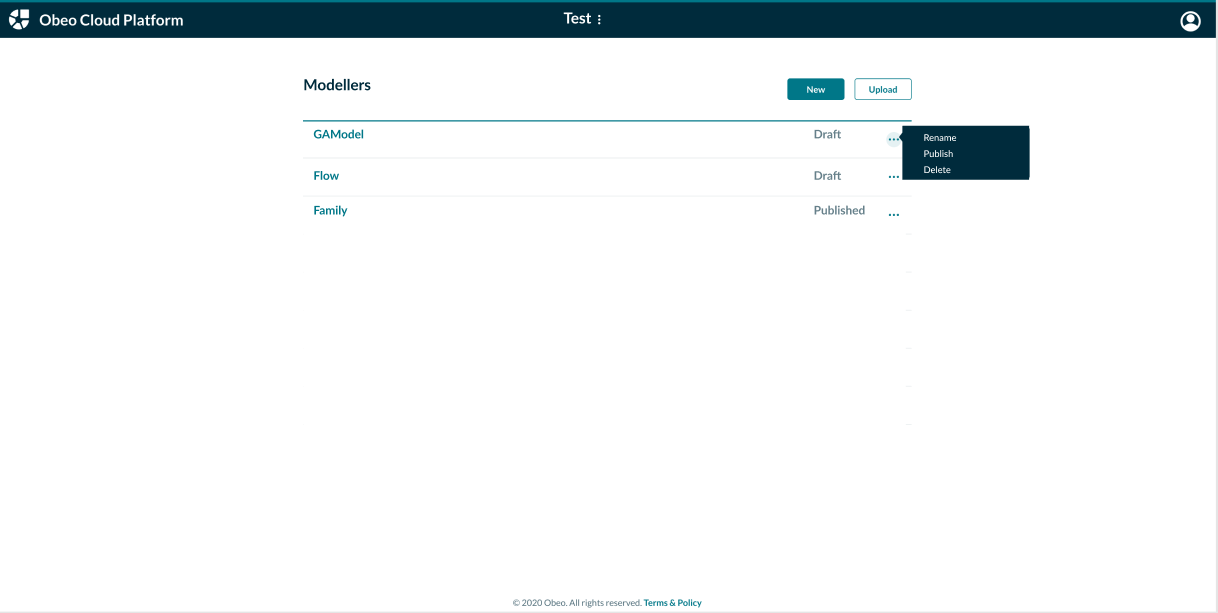Image resolution: width=1218 pixels, height=613 pixels.
Task: Open the Flow modeller
Action: tap(326, 175)
